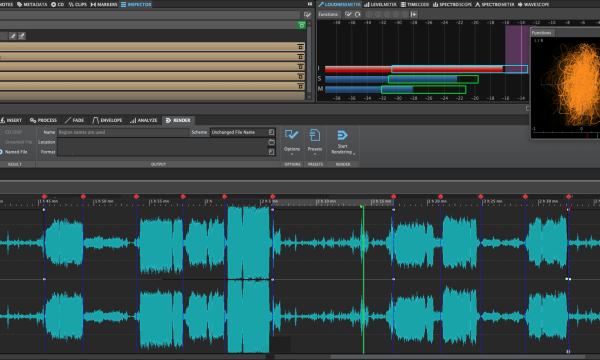Open the Scheme dropdown Unchanged File Name
600x360 pixels.
(x=243, y=132)
